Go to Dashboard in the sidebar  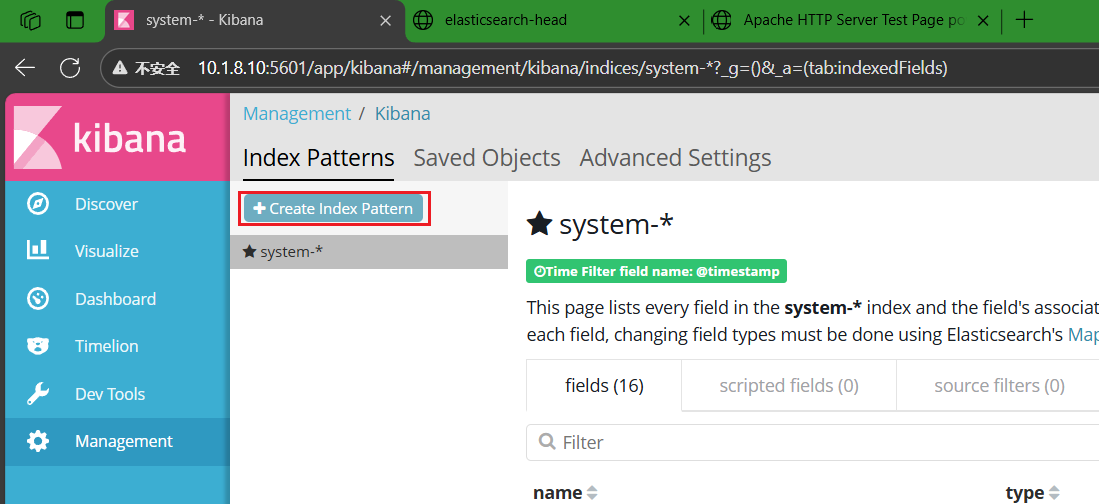point(118,299)
